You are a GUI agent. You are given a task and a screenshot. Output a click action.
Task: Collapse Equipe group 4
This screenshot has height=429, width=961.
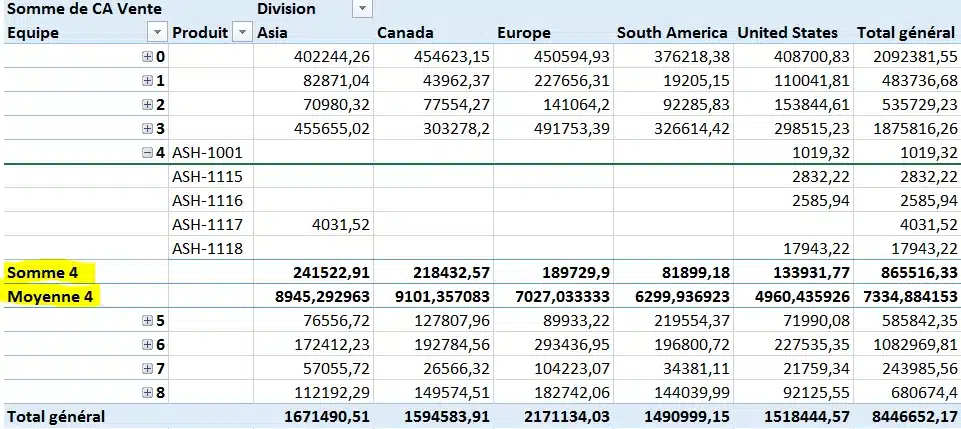pos(147,153)
